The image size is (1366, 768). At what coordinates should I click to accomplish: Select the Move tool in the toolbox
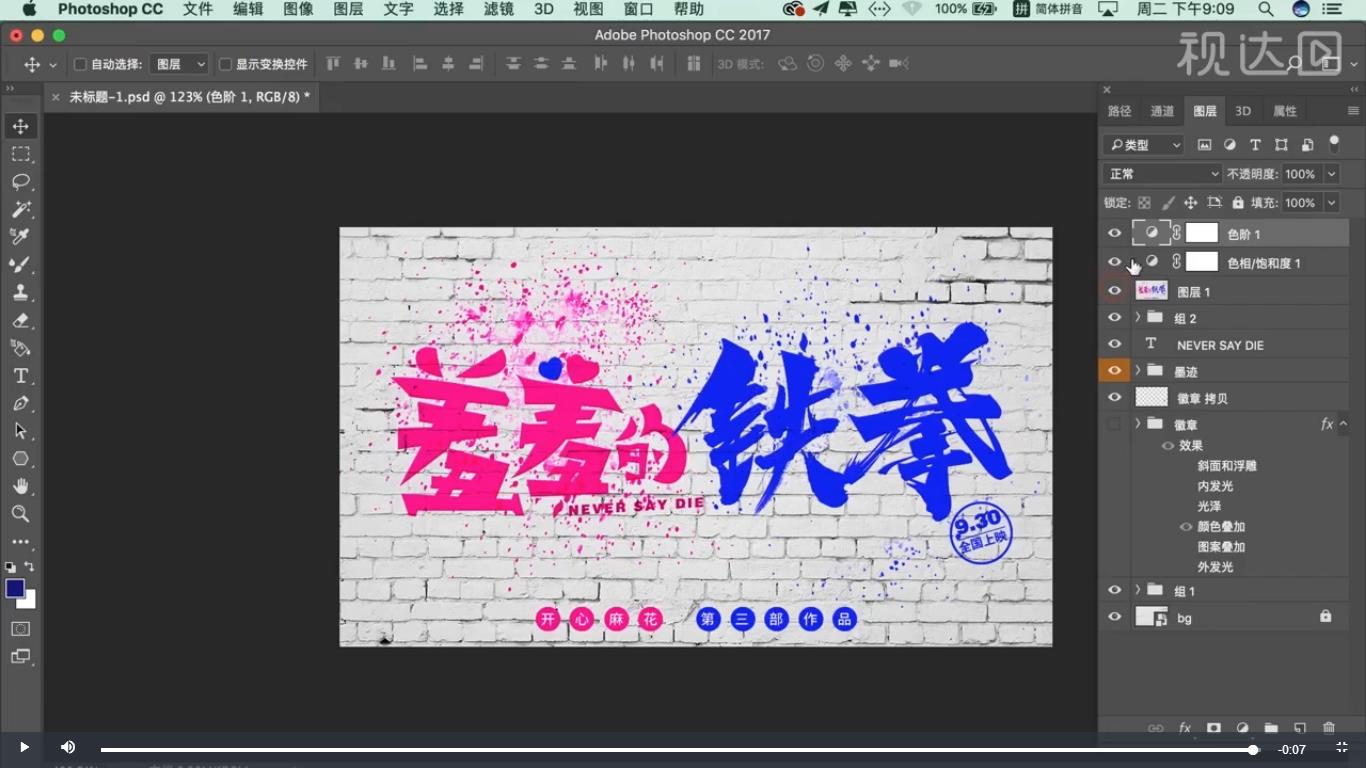pyautogui.click(x=20, y=126)
